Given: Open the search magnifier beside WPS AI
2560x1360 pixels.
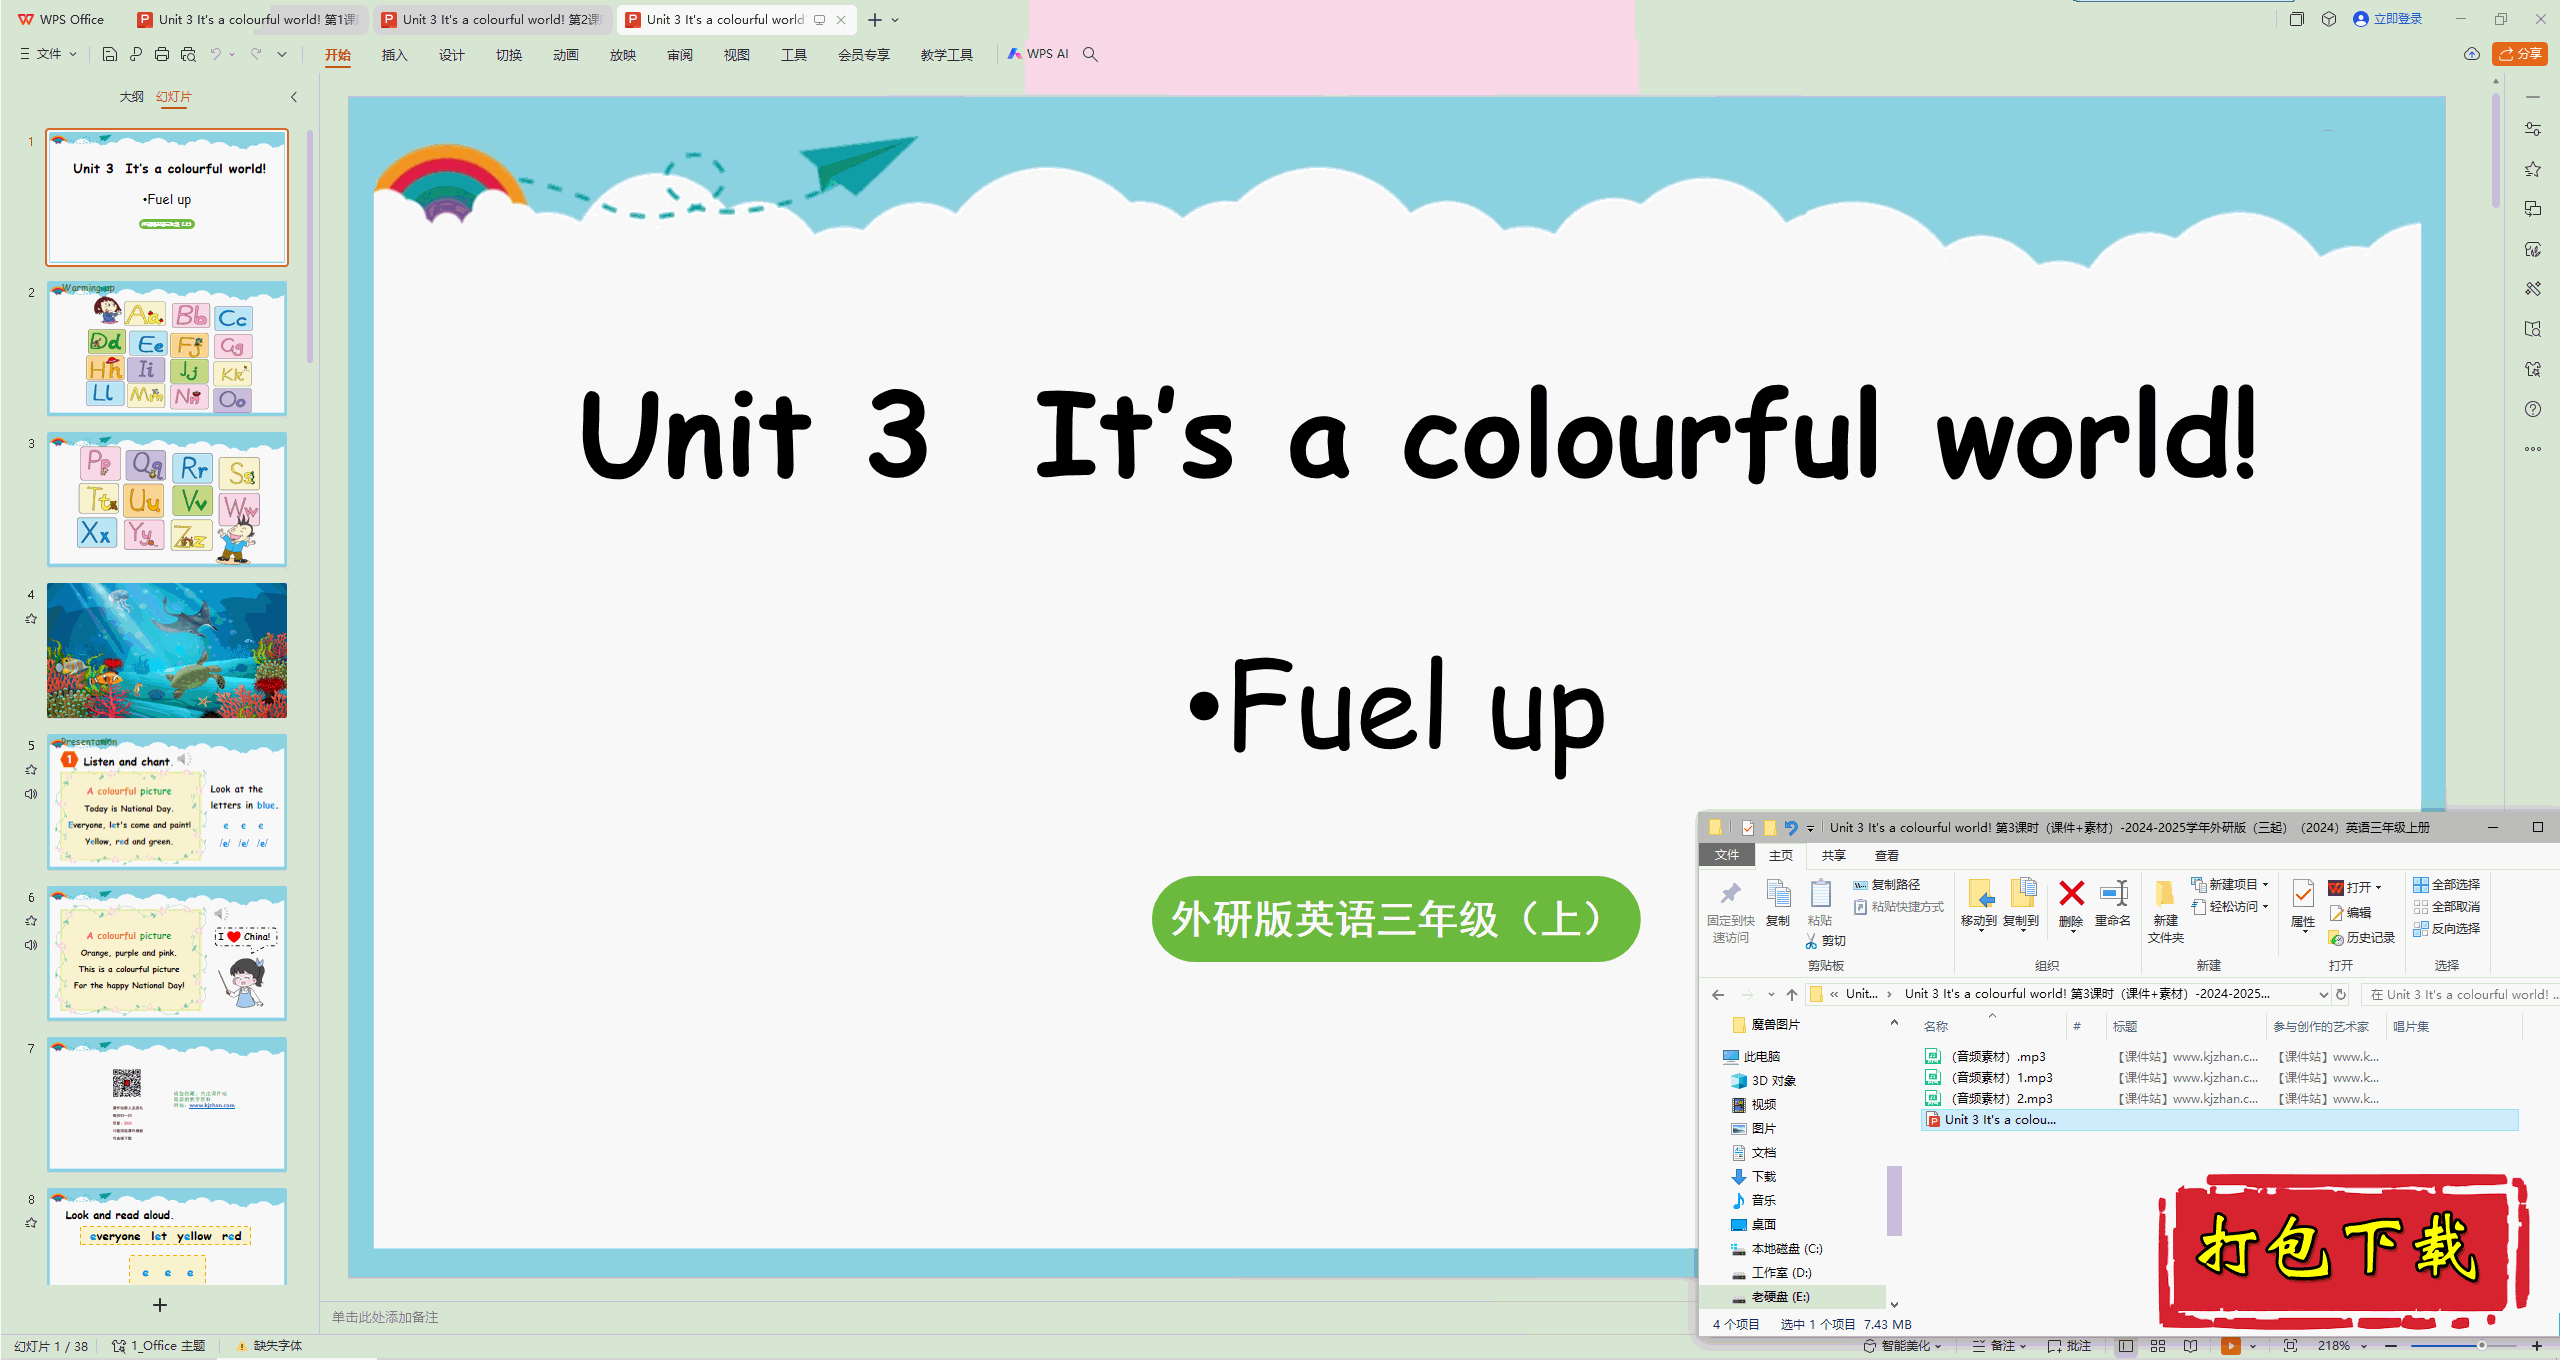Looking at the screenshot, I should [1091, 54].
